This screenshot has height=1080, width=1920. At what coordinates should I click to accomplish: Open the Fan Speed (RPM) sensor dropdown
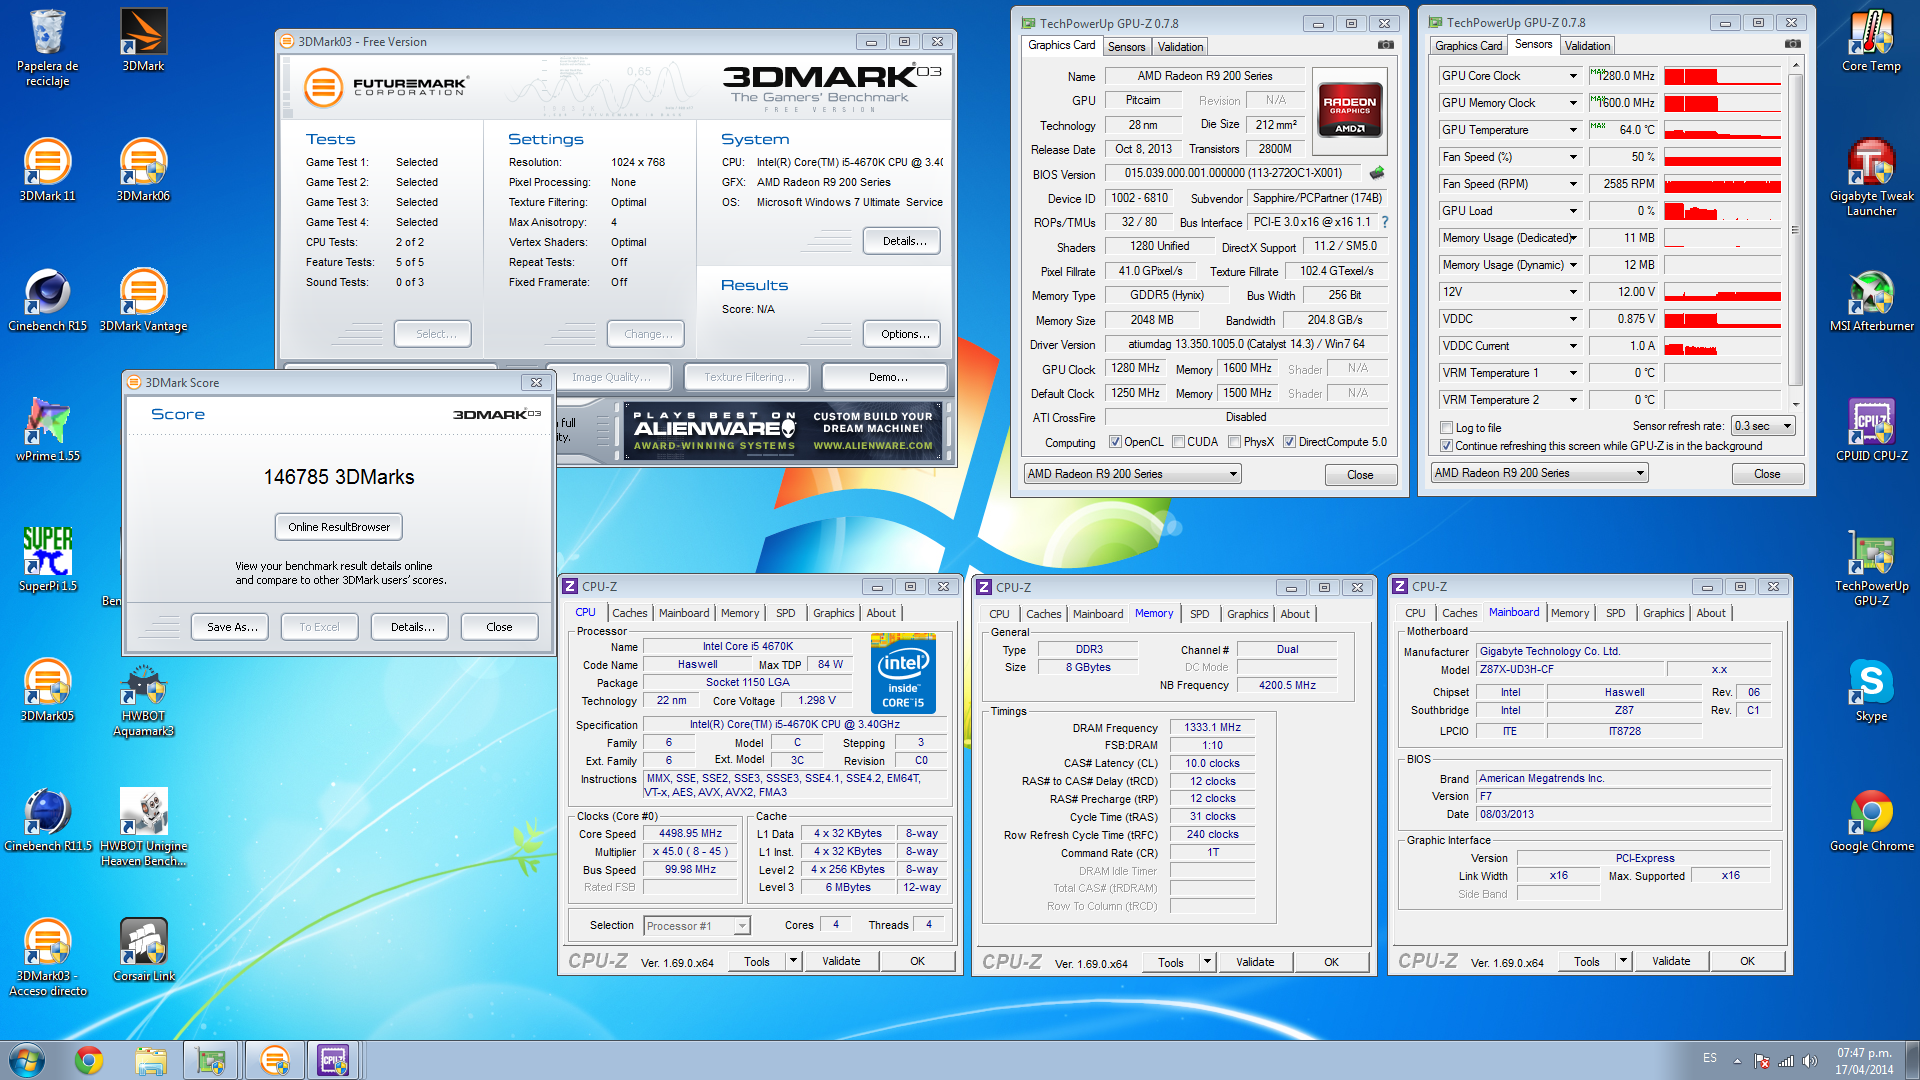(x=1573, y=184)
